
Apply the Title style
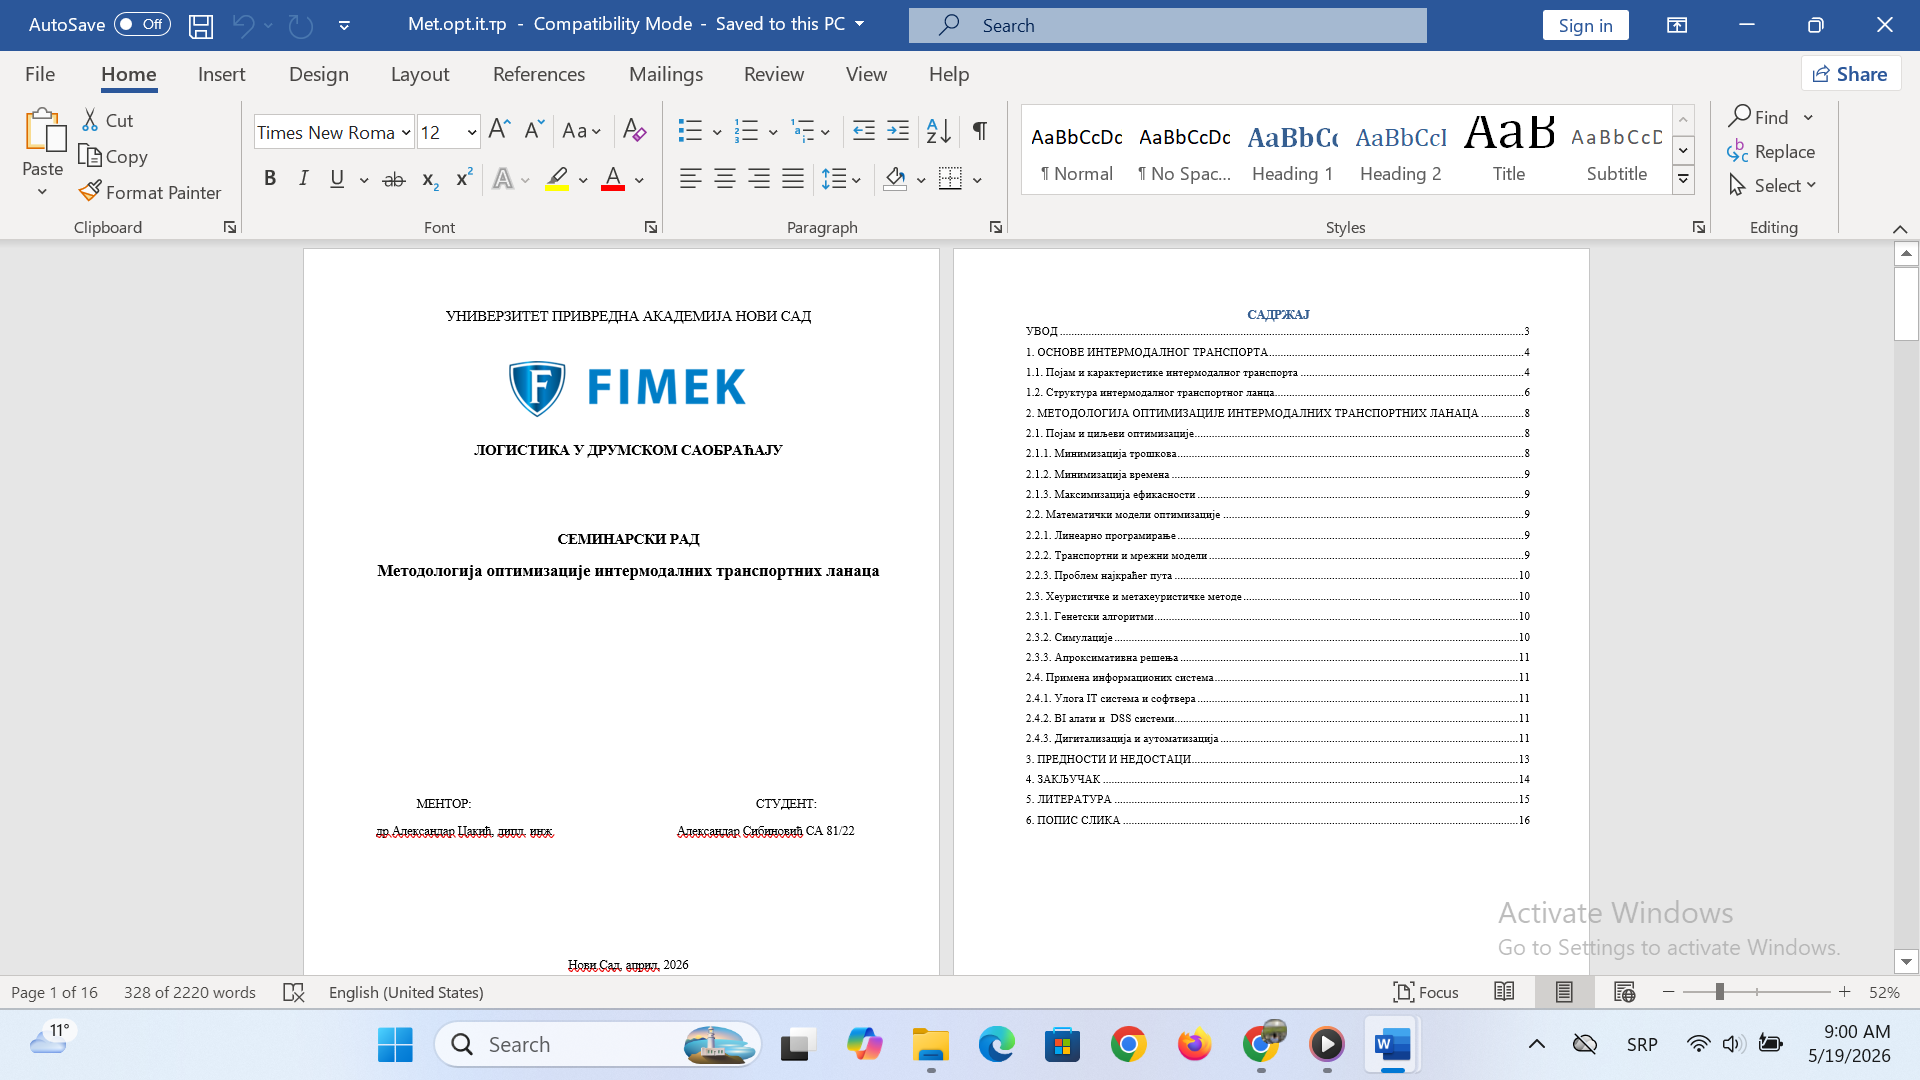coord(1509,150)
